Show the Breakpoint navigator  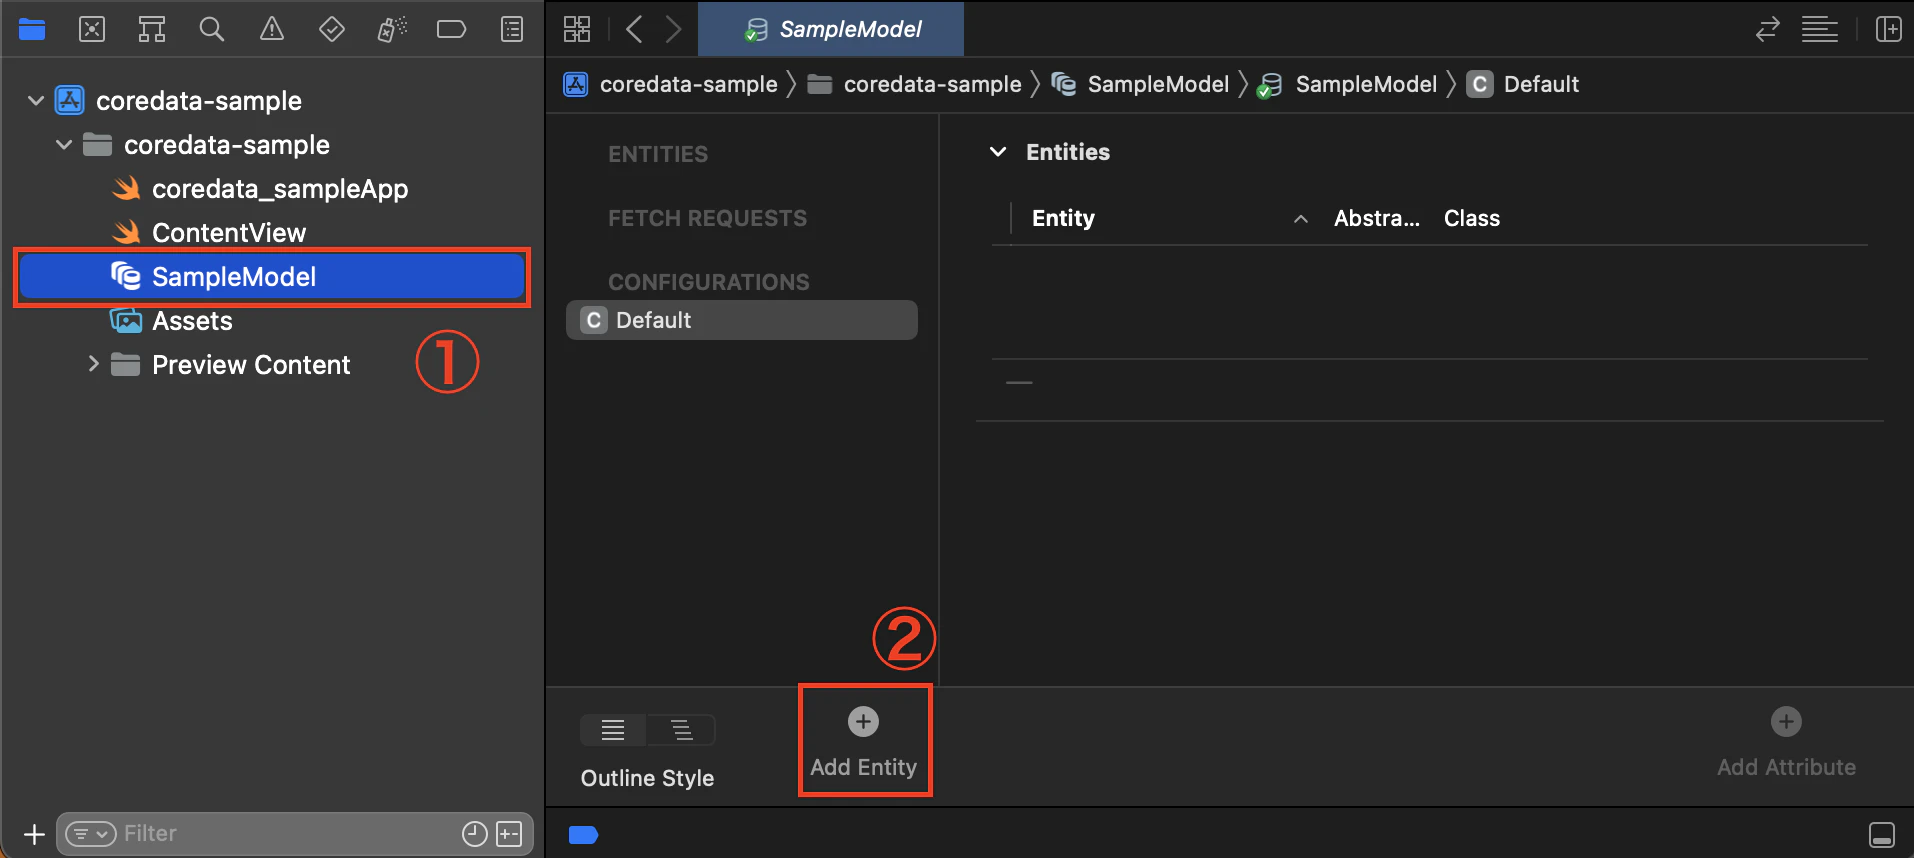[452, 29]
